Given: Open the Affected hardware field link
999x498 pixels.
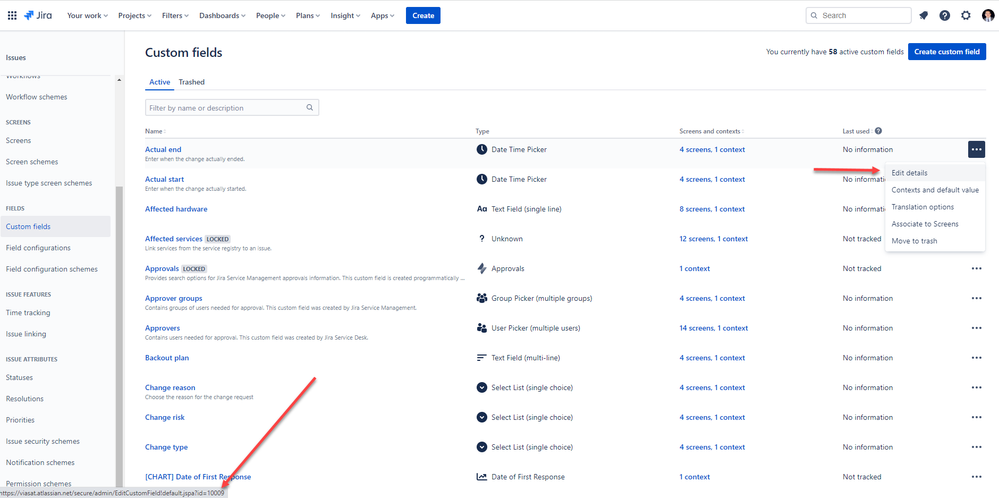Looking at the screenshot, I should click(176, 209).
